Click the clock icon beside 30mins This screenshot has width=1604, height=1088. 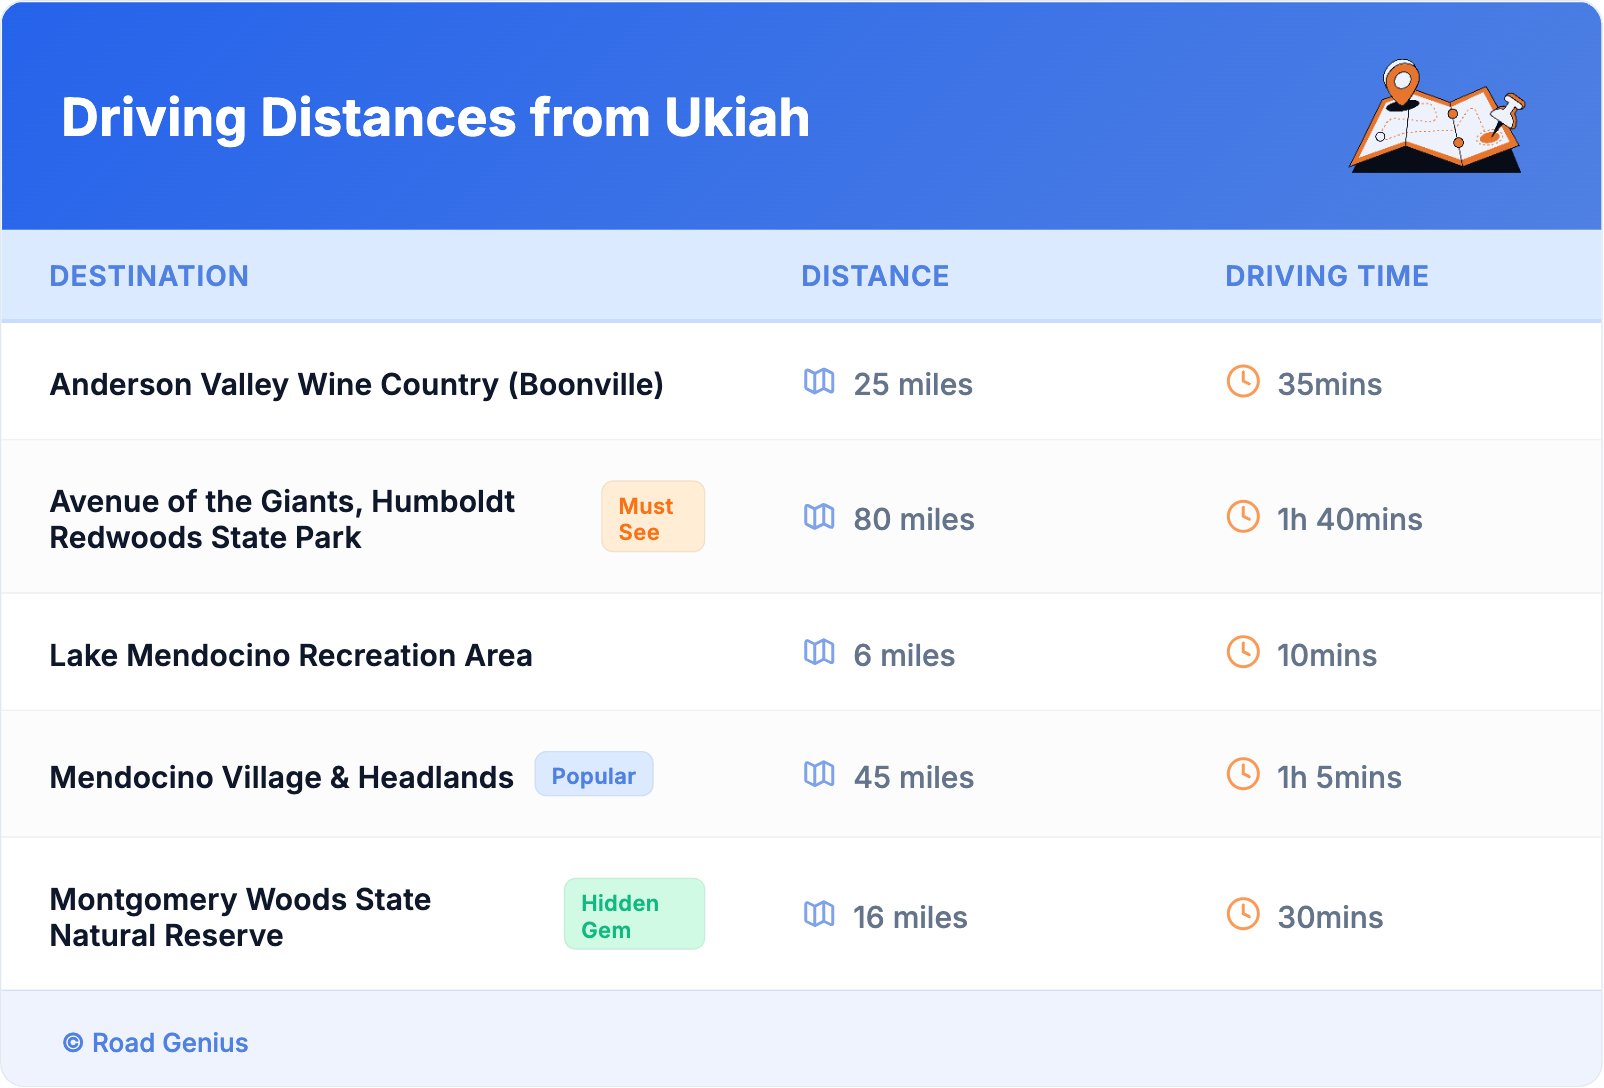[x=1243, y=914]
